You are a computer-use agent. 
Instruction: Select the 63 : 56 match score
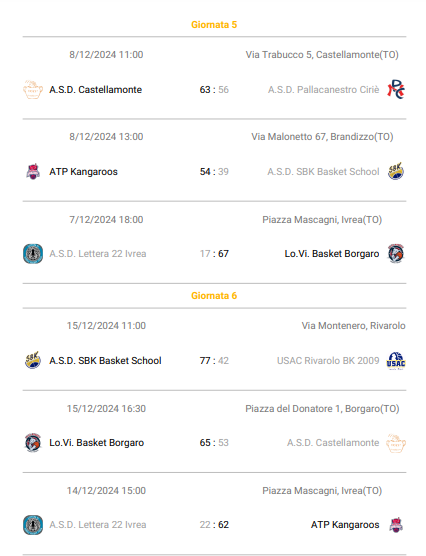click(x=214, y=90)
